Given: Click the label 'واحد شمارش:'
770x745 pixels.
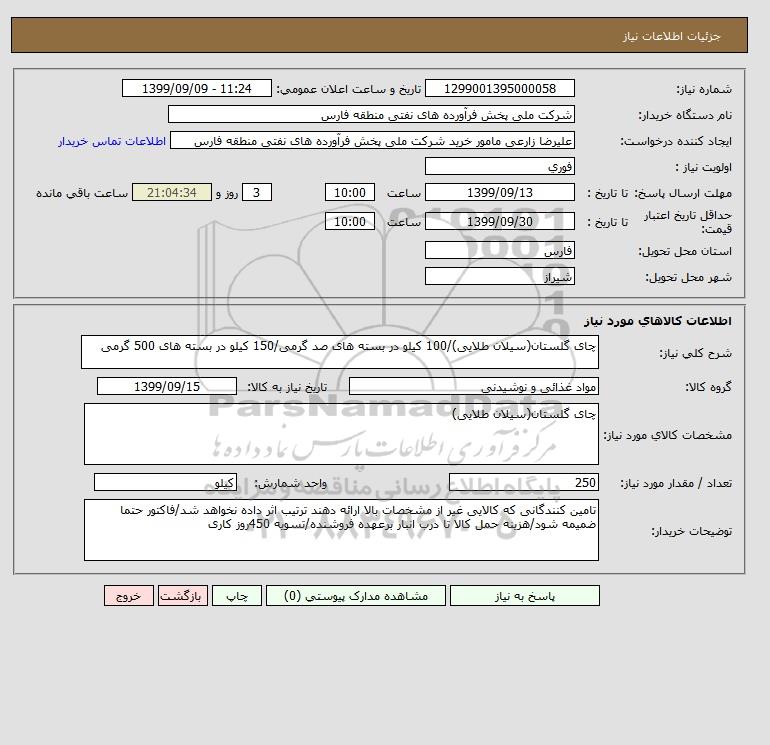Looking at the screenshot, I should [290, 483].
